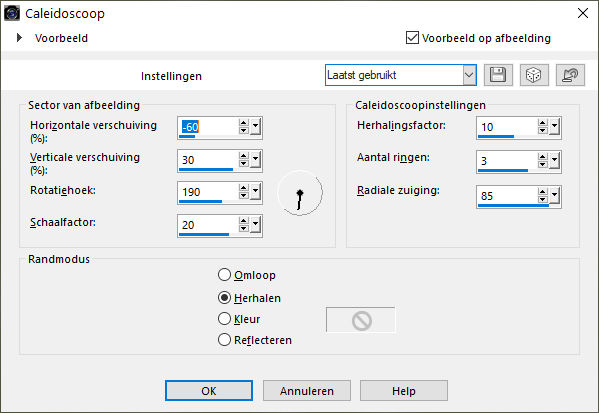This screenshot has width=599, height=413.
Task: Increase Horizontale verschuiving with up arrow
Action: pyautogui.click(x=244, y=123)
